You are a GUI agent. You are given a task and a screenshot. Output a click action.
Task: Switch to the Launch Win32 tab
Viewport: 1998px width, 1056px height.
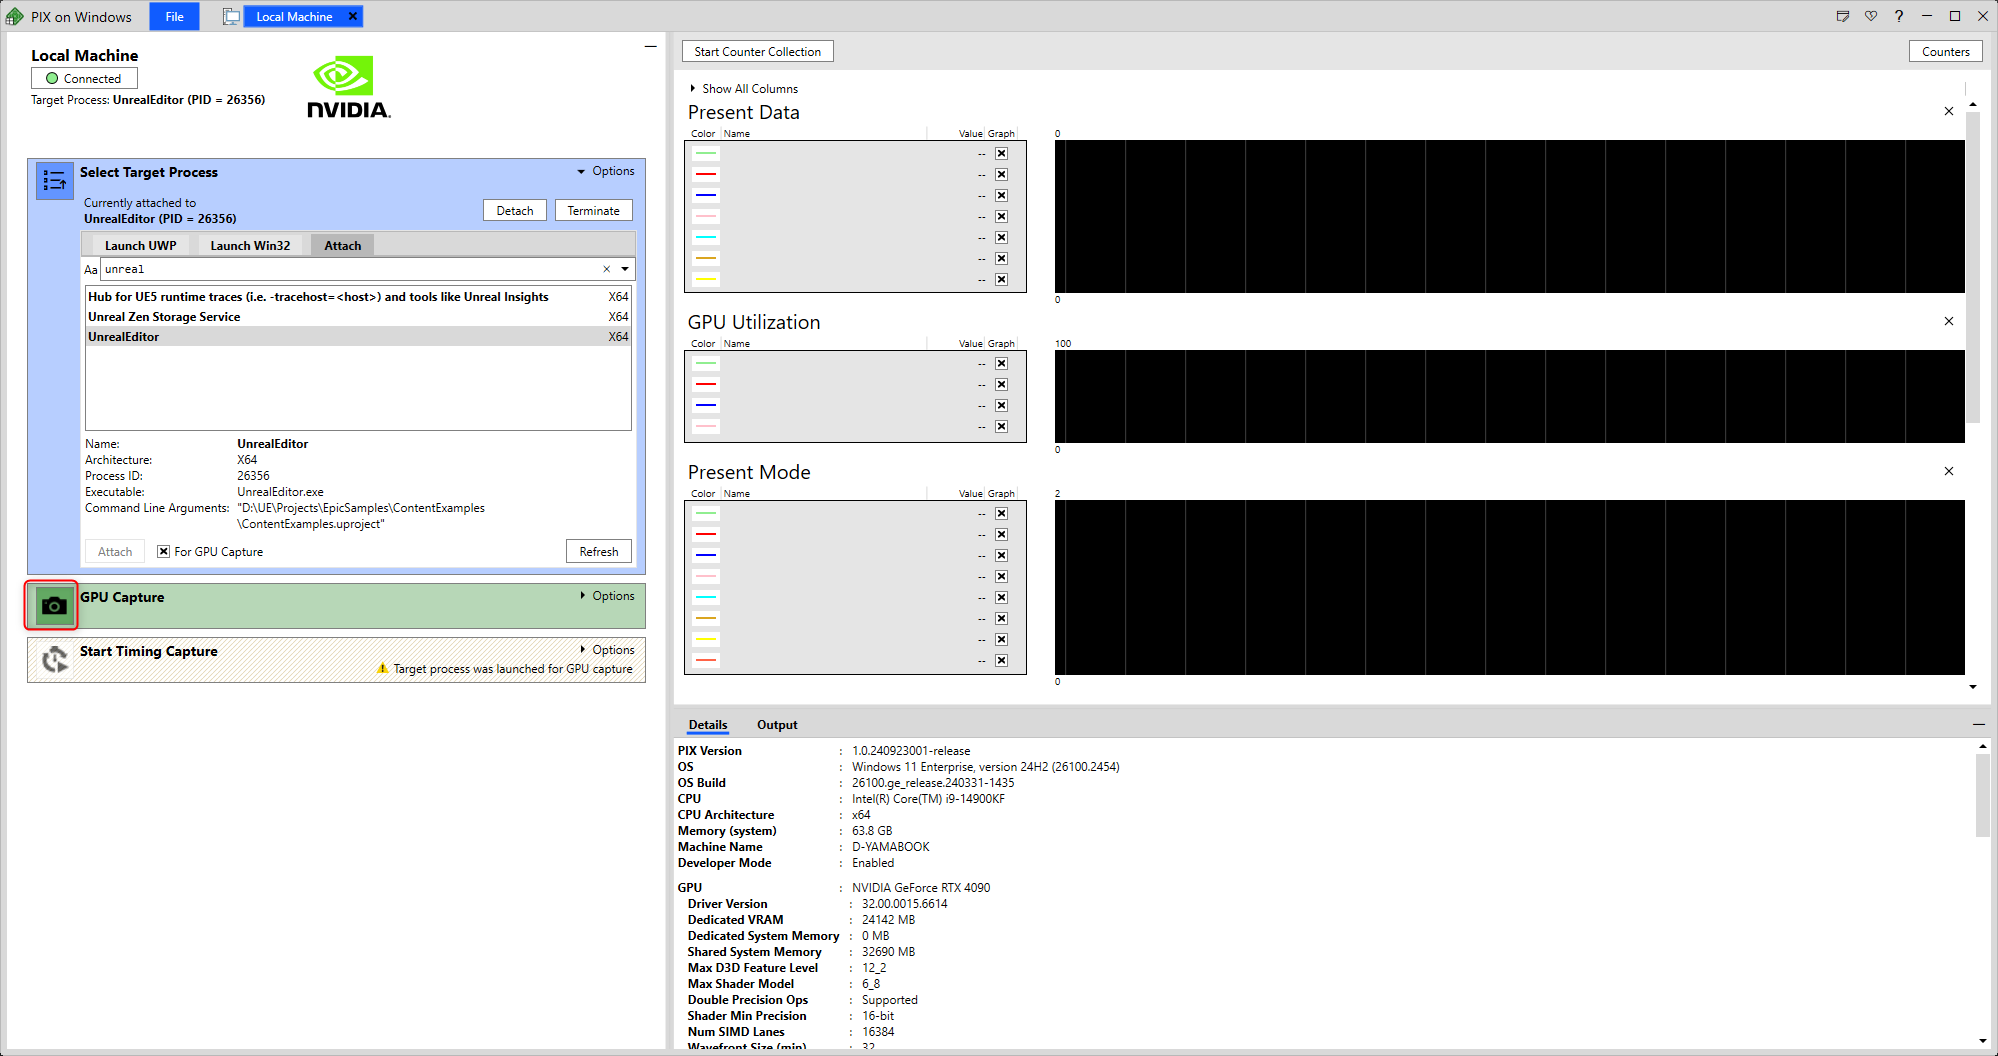[250, 245]
